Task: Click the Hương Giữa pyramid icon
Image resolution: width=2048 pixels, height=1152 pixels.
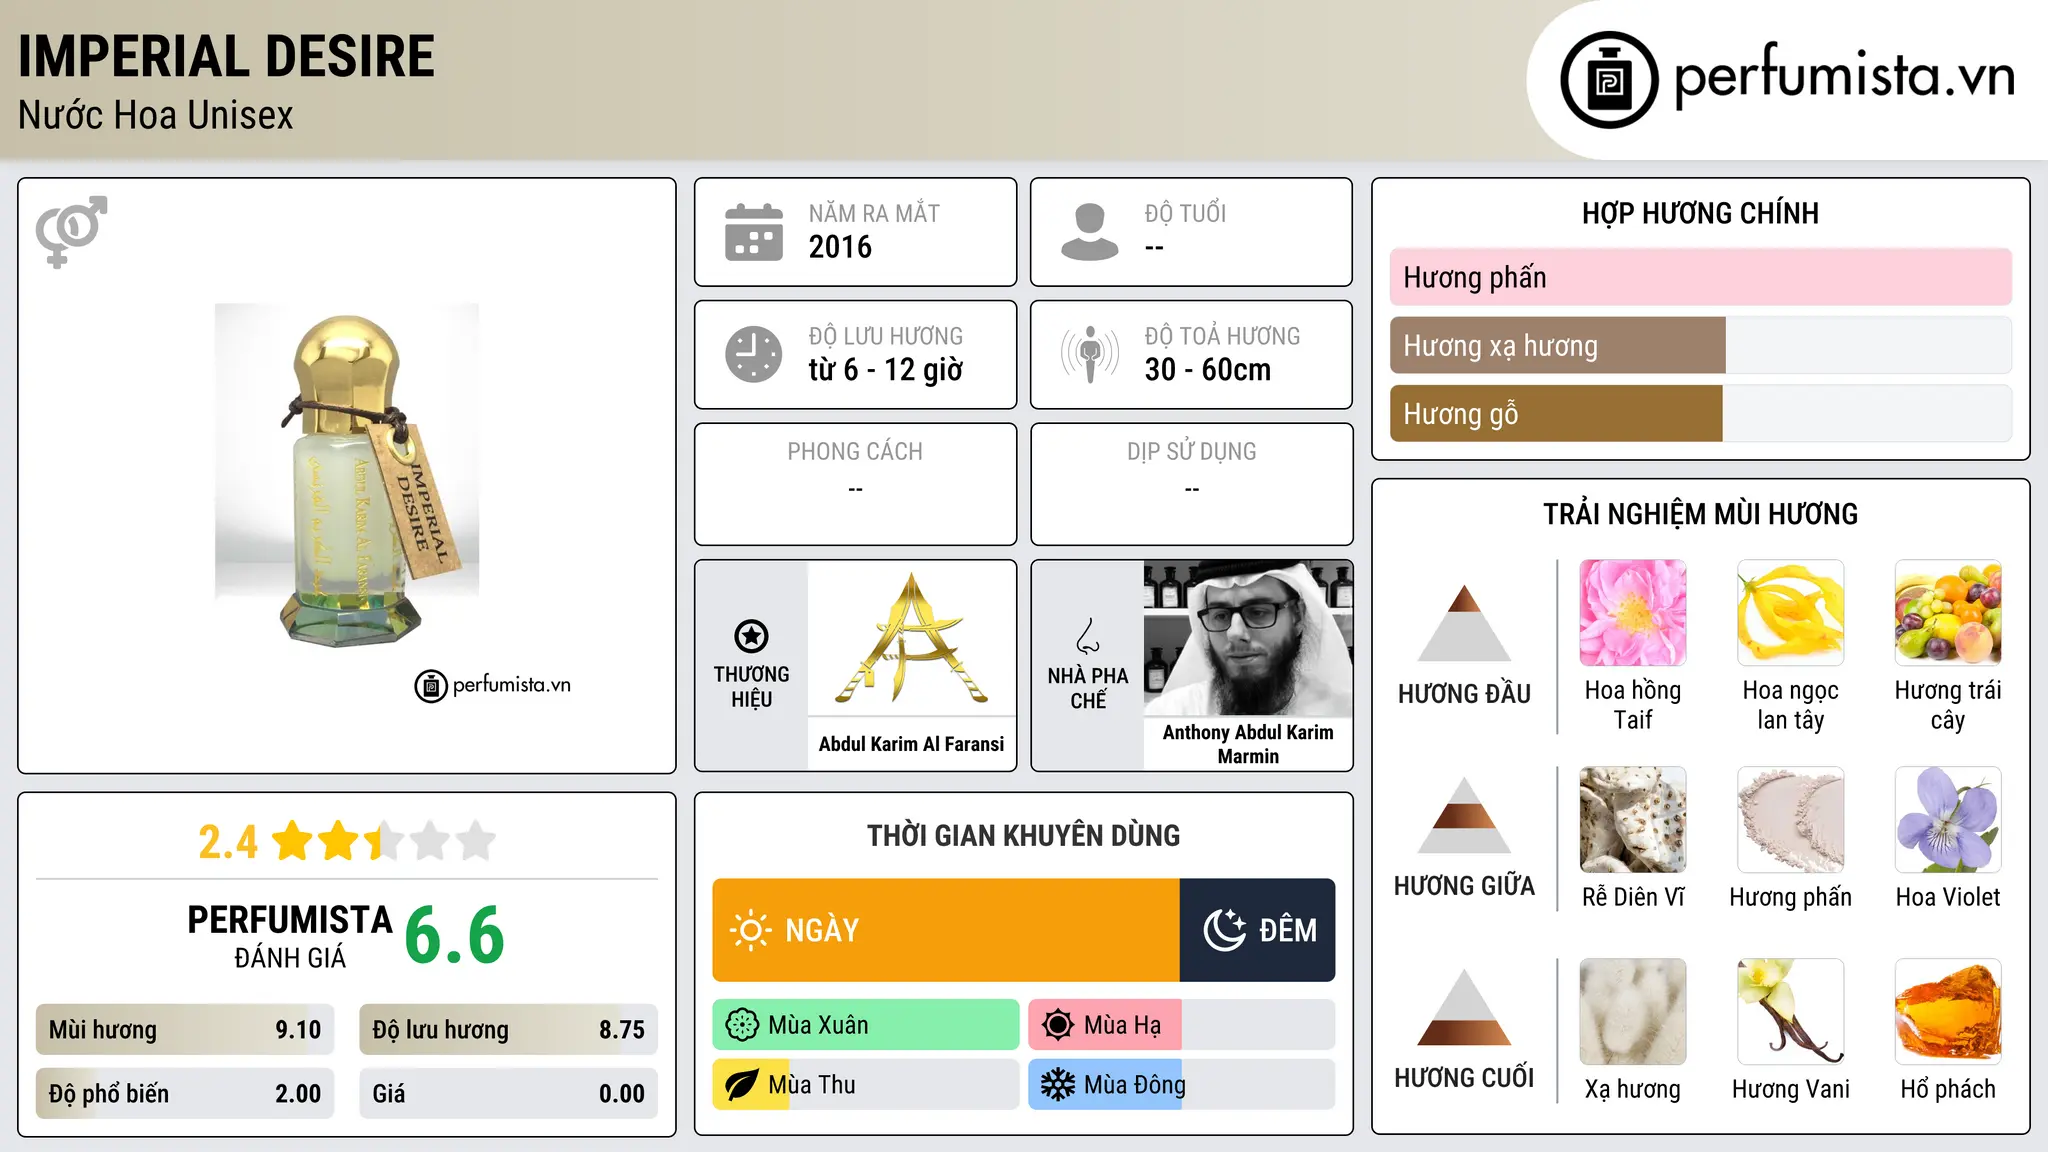Action: click(x=1464, y=815)
